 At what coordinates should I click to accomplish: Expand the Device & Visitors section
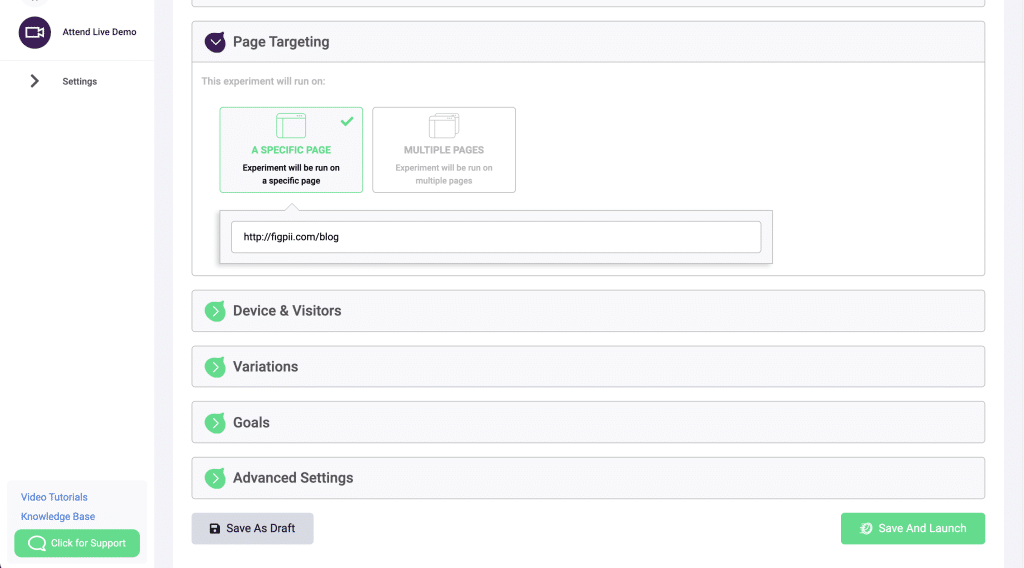tap(287, 311)
